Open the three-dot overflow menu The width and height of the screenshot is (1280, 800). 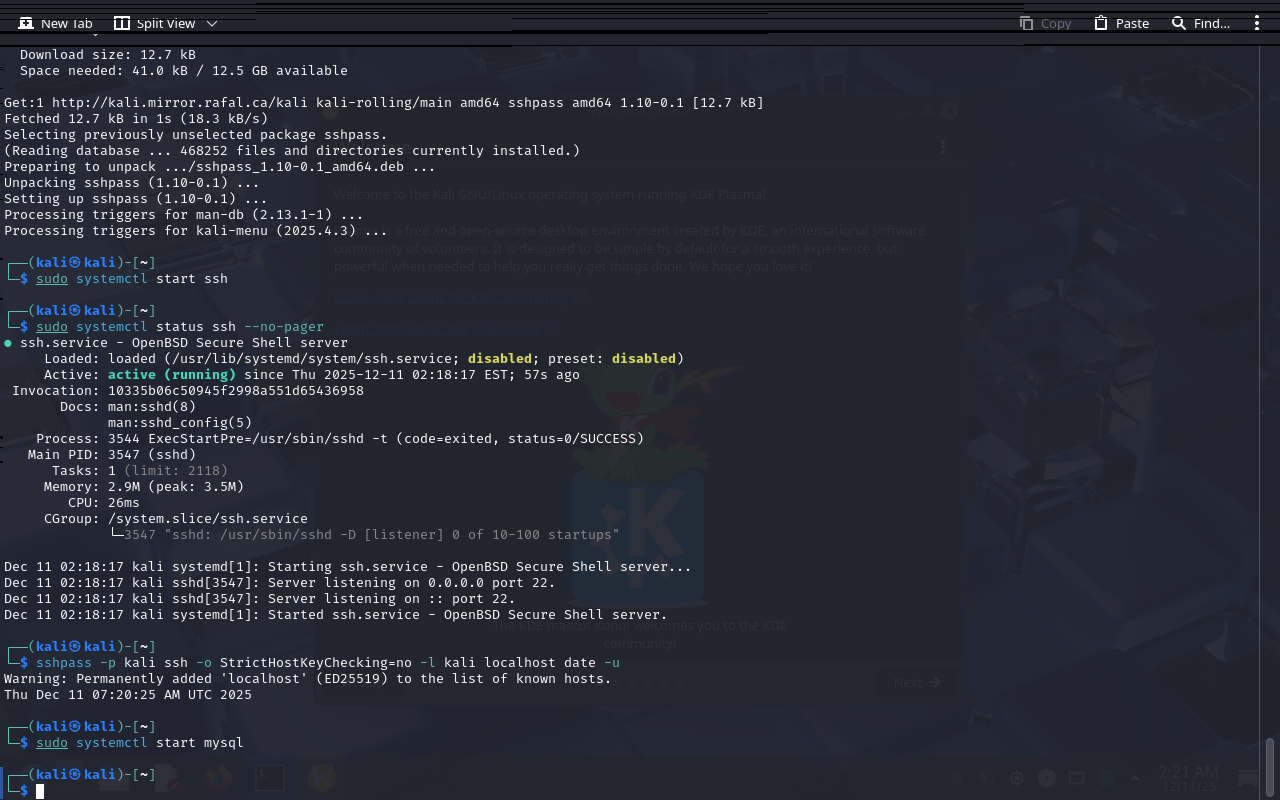point(1257,23)
